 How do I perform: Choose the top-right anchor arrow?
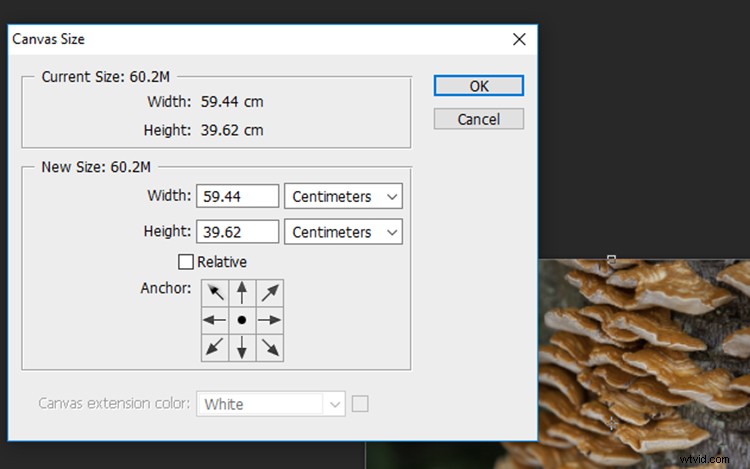pyautogui.click(x=270, y=293)
